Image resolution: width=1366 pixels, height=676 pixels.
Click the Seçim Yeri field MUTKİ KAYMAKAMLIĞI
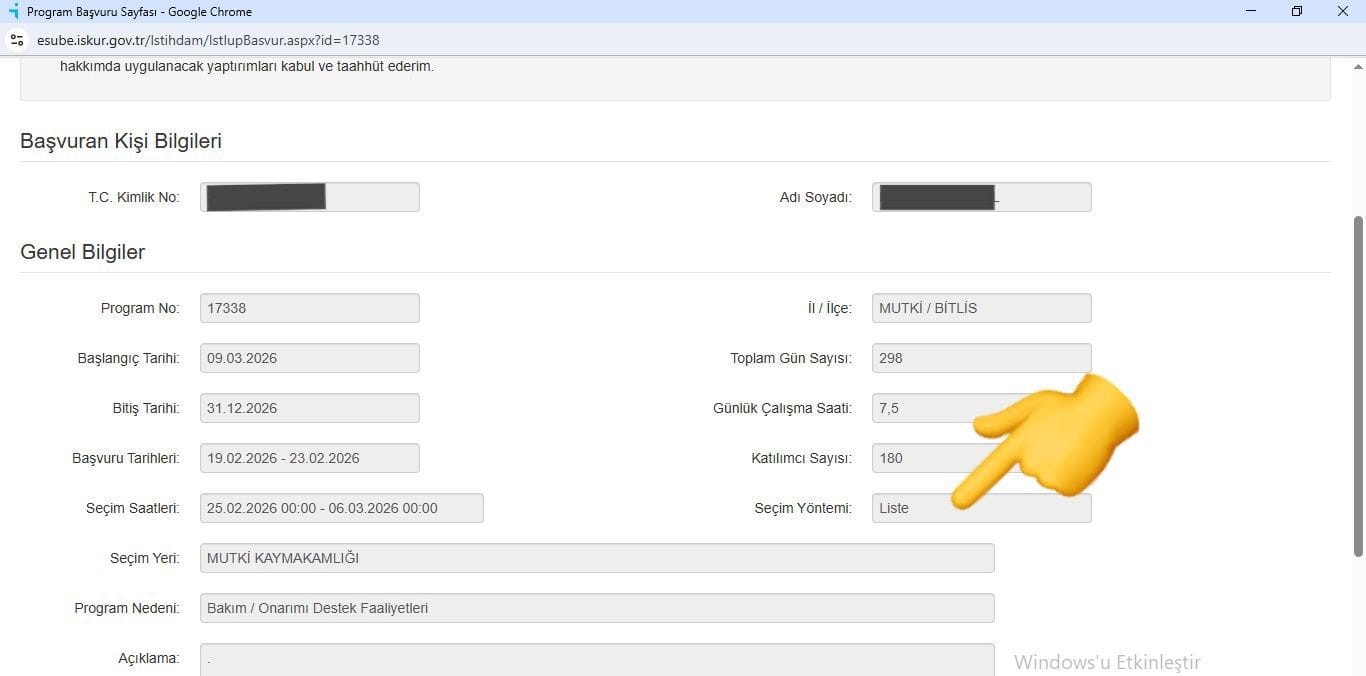point(597,558)
